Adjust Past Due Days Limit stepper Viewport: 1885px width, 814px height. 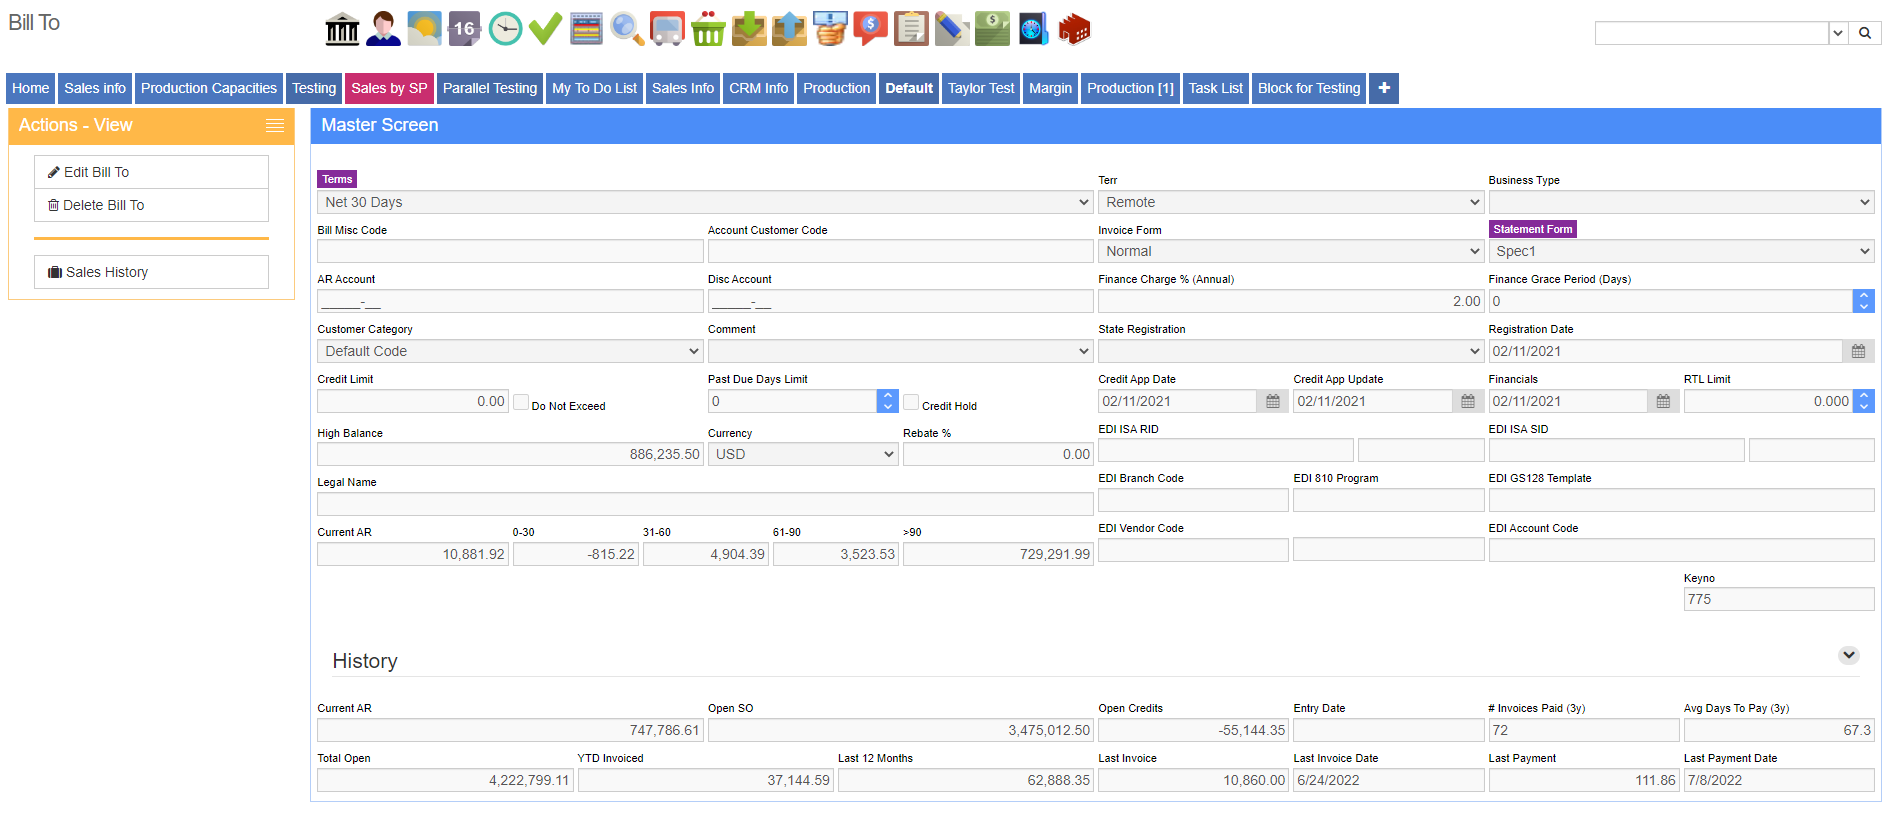(x=888, y=401)
